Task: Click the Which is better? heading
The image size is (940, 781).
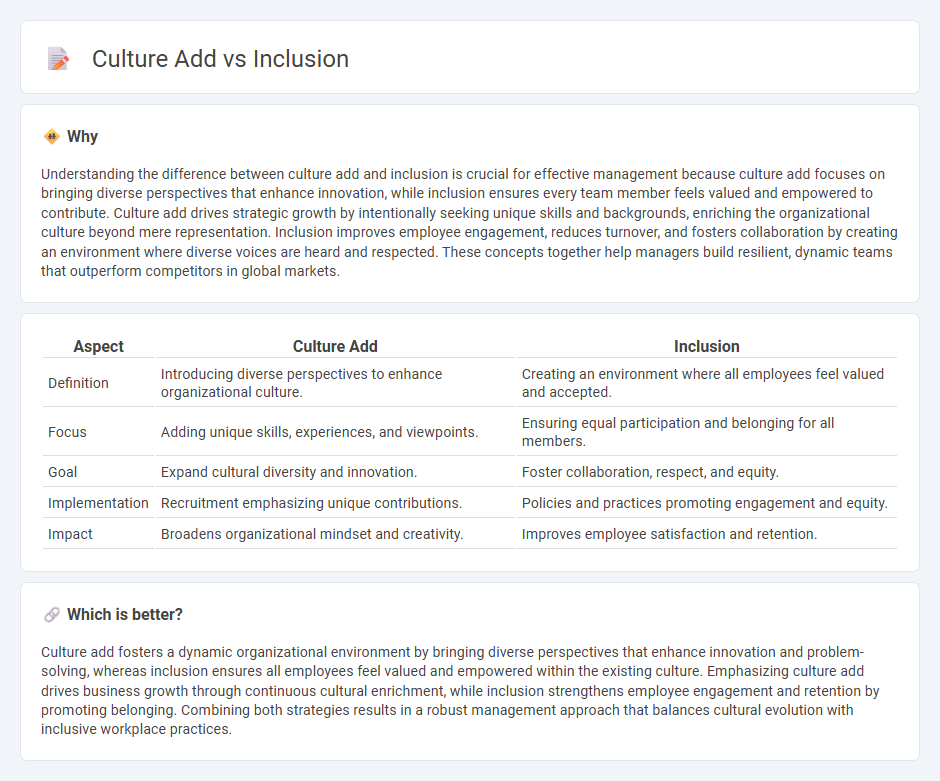Action: 125,614
